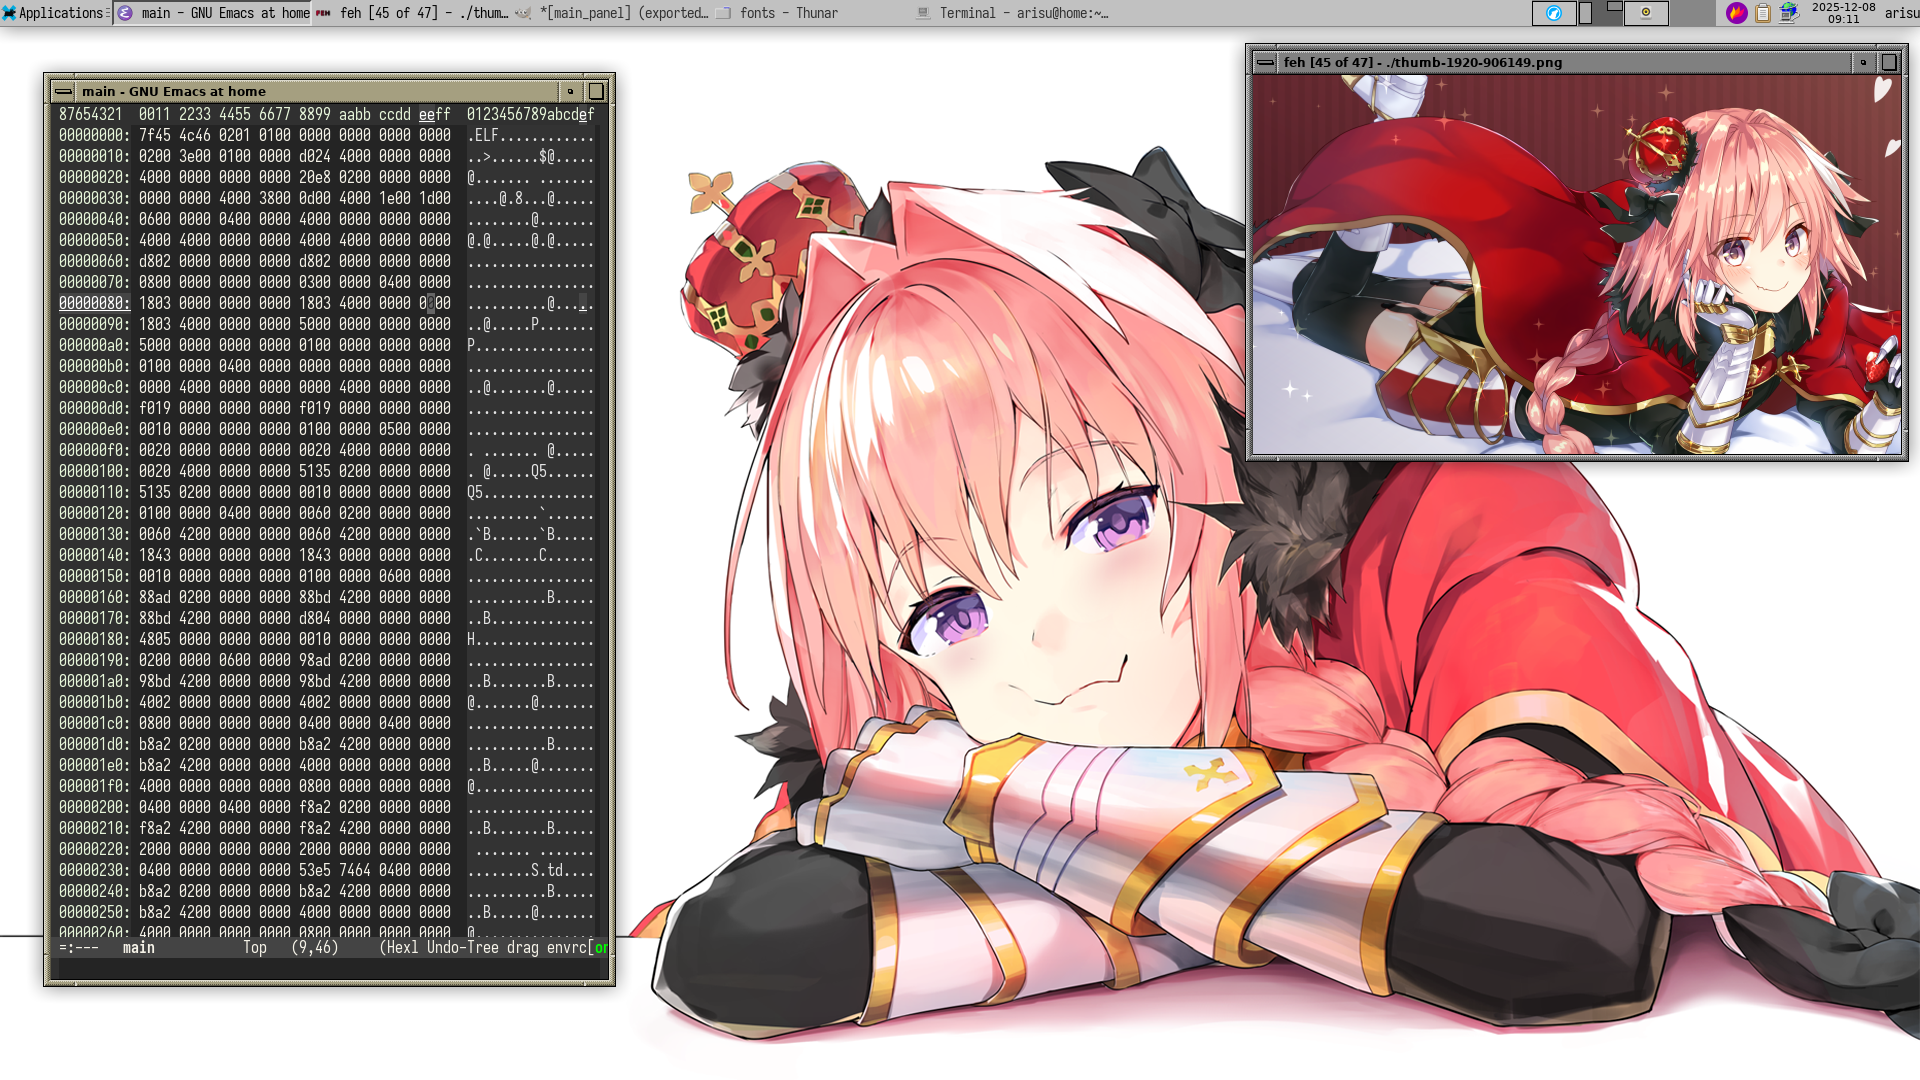The height and width of the screenshot is (1080, 1920).
Task: Toggle maximize square on Emacs titlebar
Action: (596, 91)
